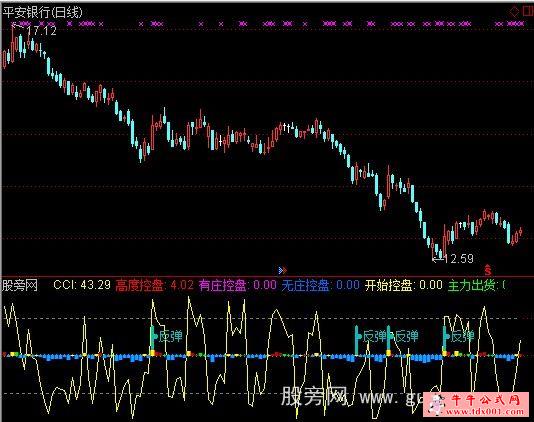The height and width of the screenshot is (422, 534).
Task: Click the blue-orange double arrow marker
Action: coord(283,270)
